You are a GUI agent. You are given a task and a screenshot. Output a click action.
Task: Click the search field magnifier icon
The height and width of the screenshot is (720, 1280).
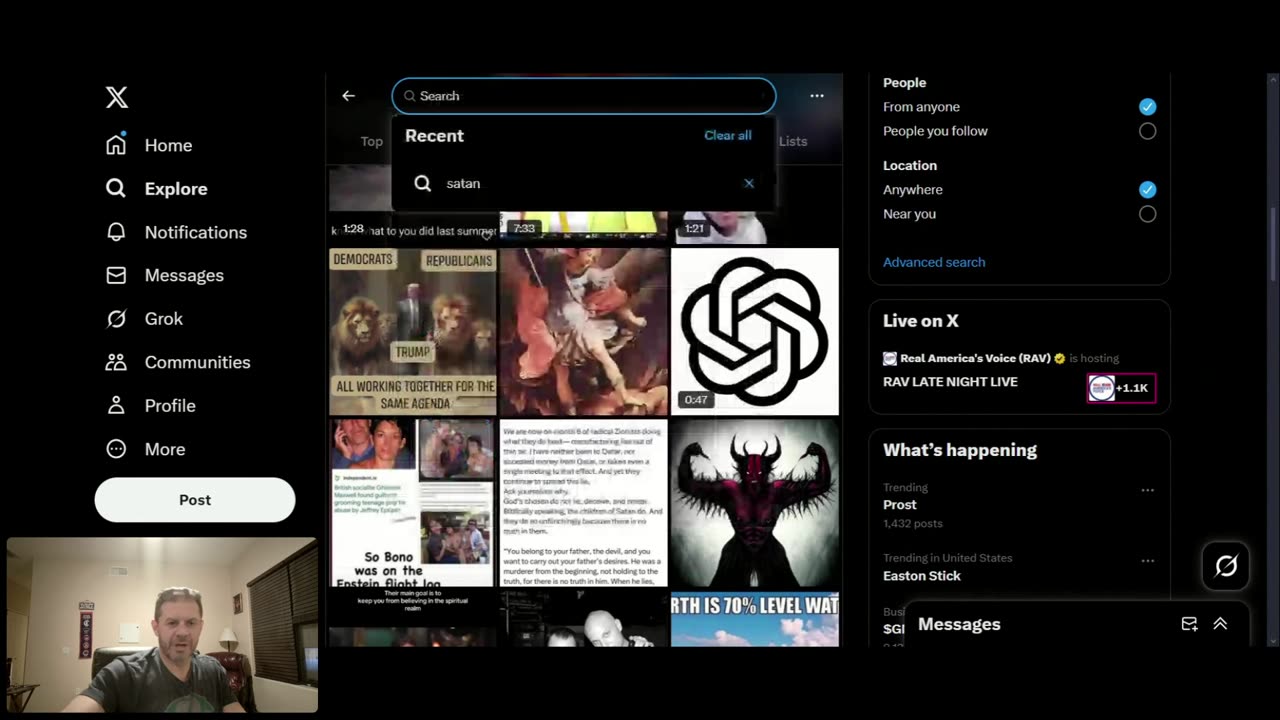click(410, 96)
